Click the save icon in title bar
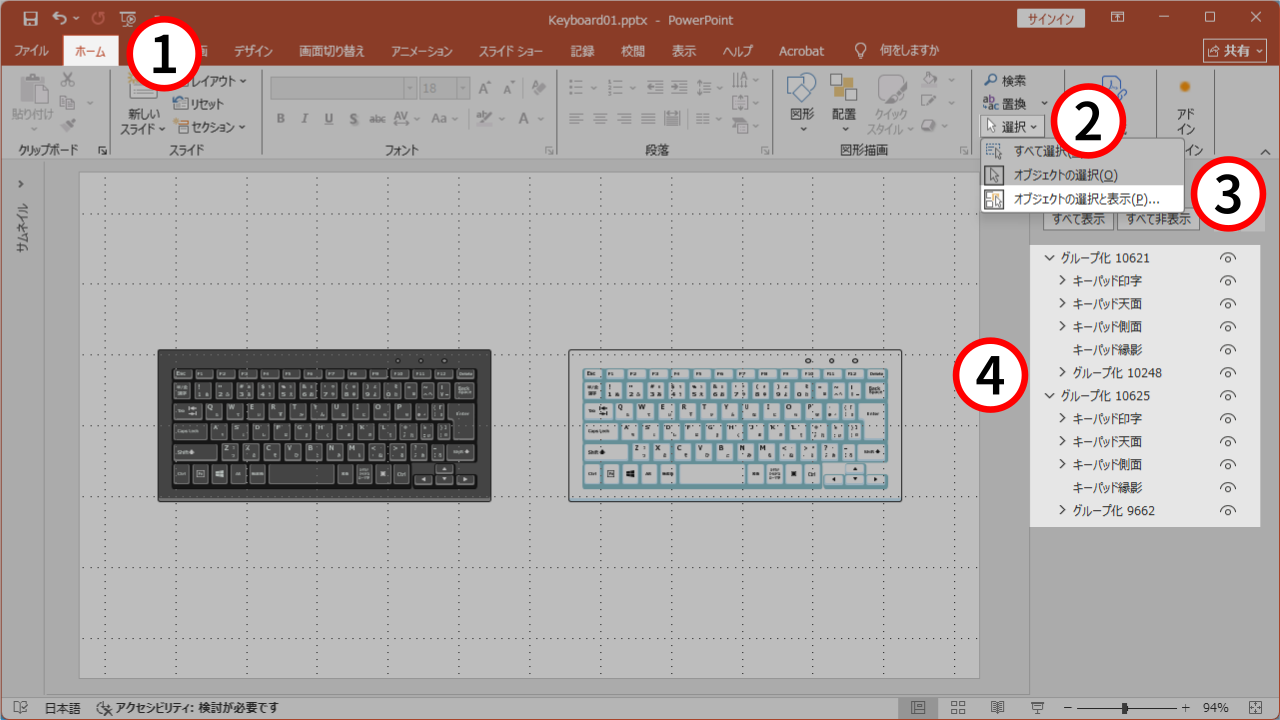Viewport: 1280px width, 720px height. 30,18
